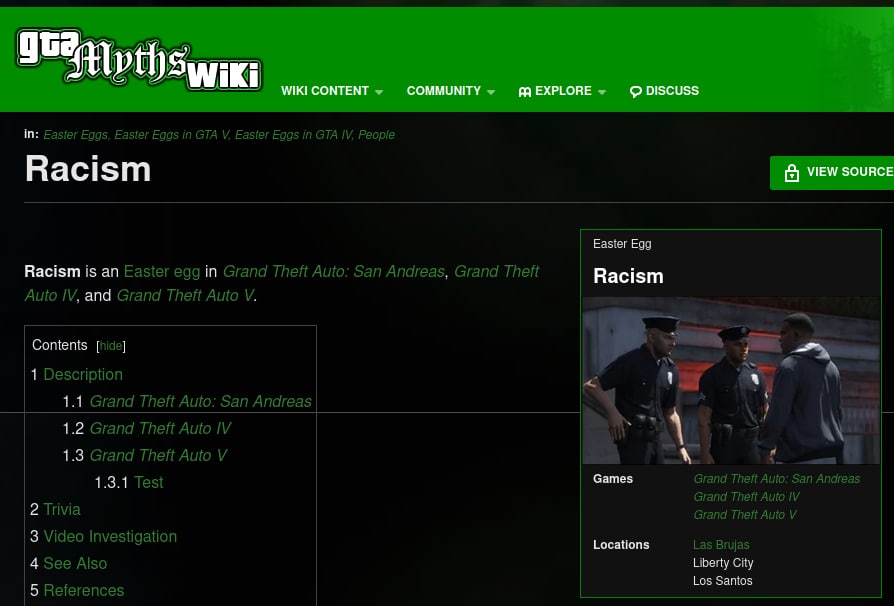894x606 pixels.
Task: Open the infobox police officers image
Action: 731,380
